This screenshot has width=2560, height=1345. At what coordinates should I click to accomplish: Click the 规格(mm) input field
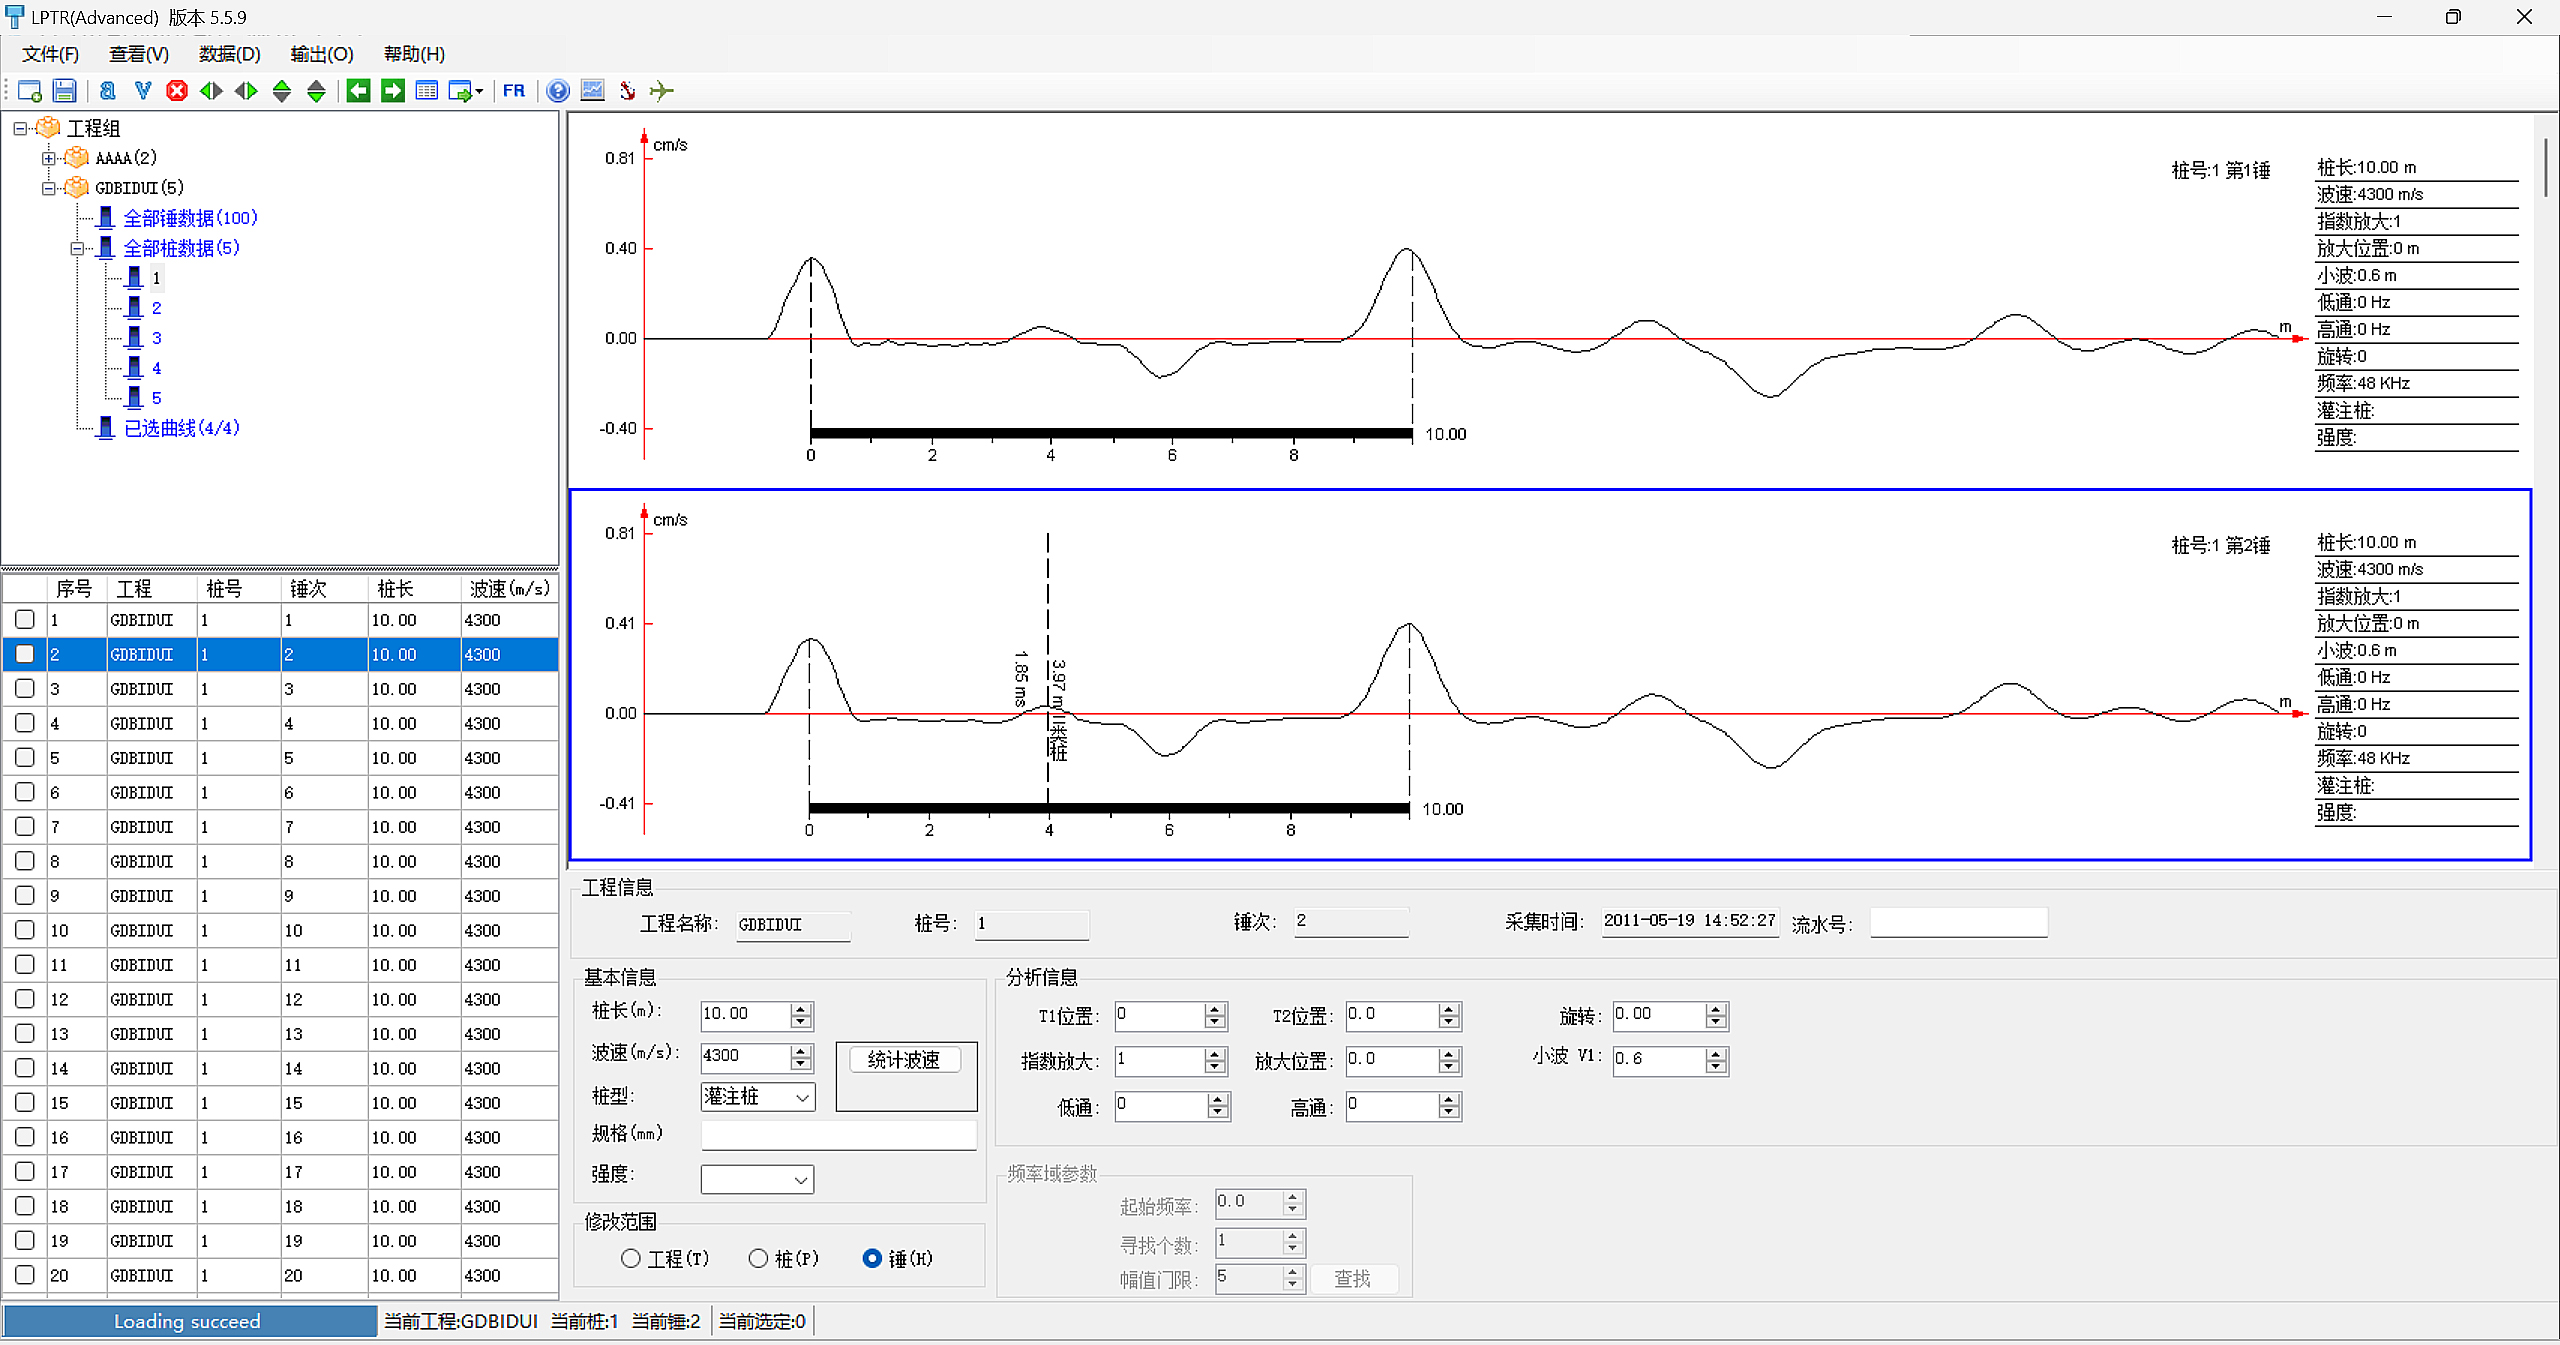click(x=838, y=1134)
